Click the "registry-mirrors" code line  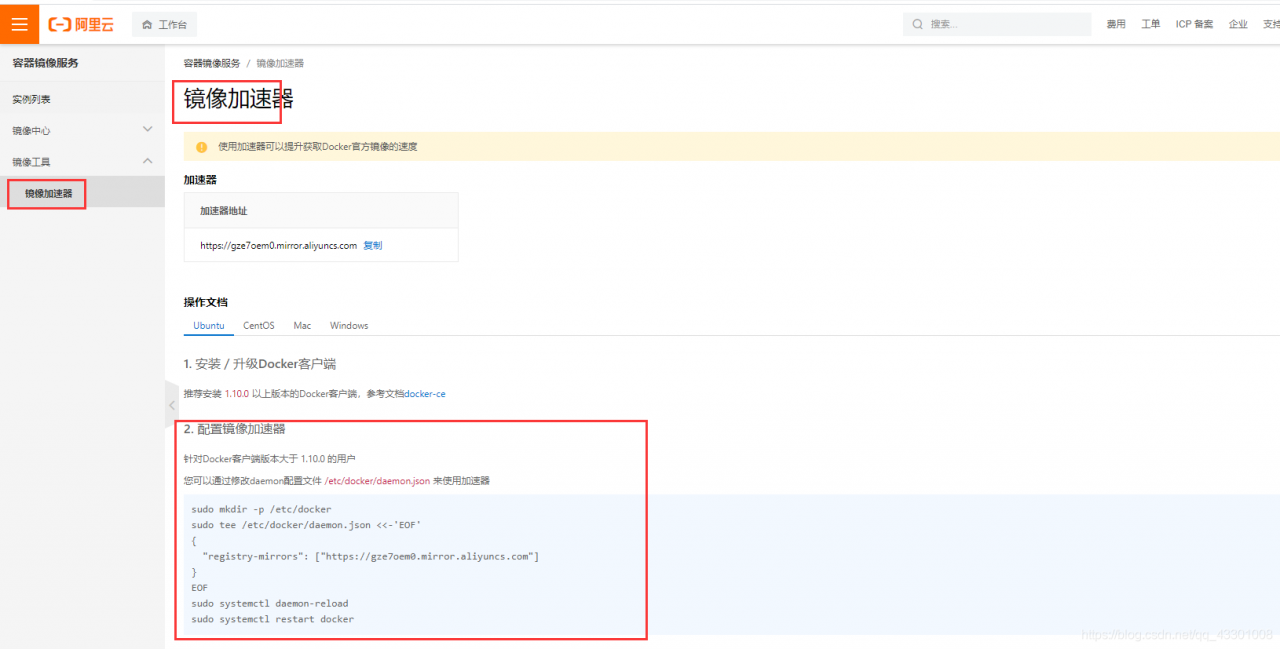pyautogui.click(x=371, y=556)
